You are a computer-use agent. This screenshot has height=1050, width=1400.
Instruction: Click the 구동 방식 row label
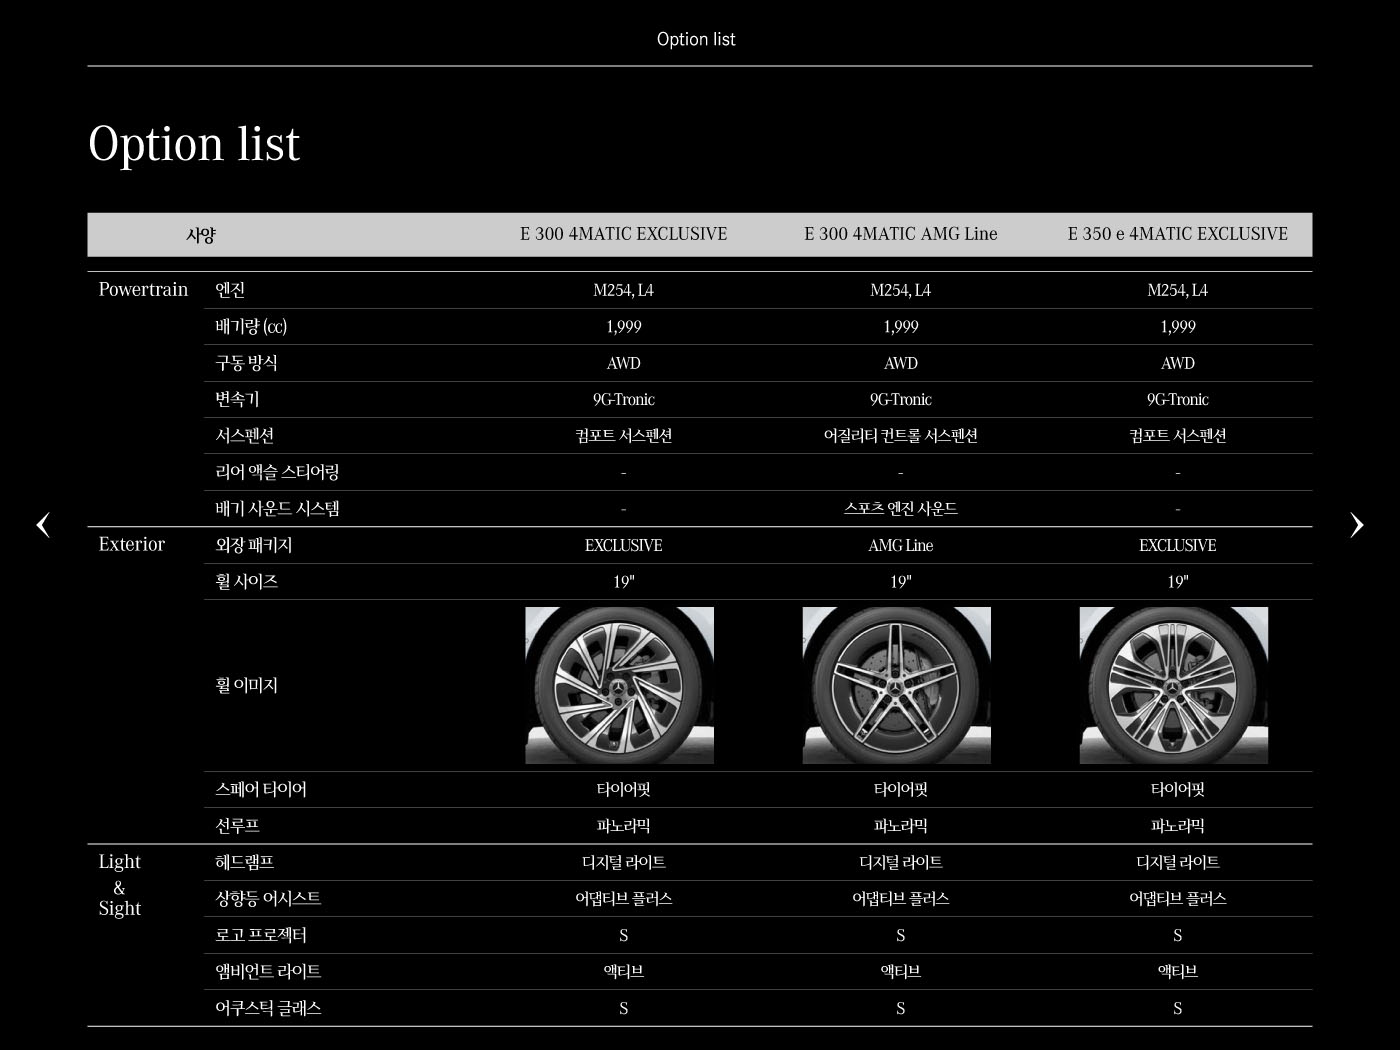tap(246, 363)
